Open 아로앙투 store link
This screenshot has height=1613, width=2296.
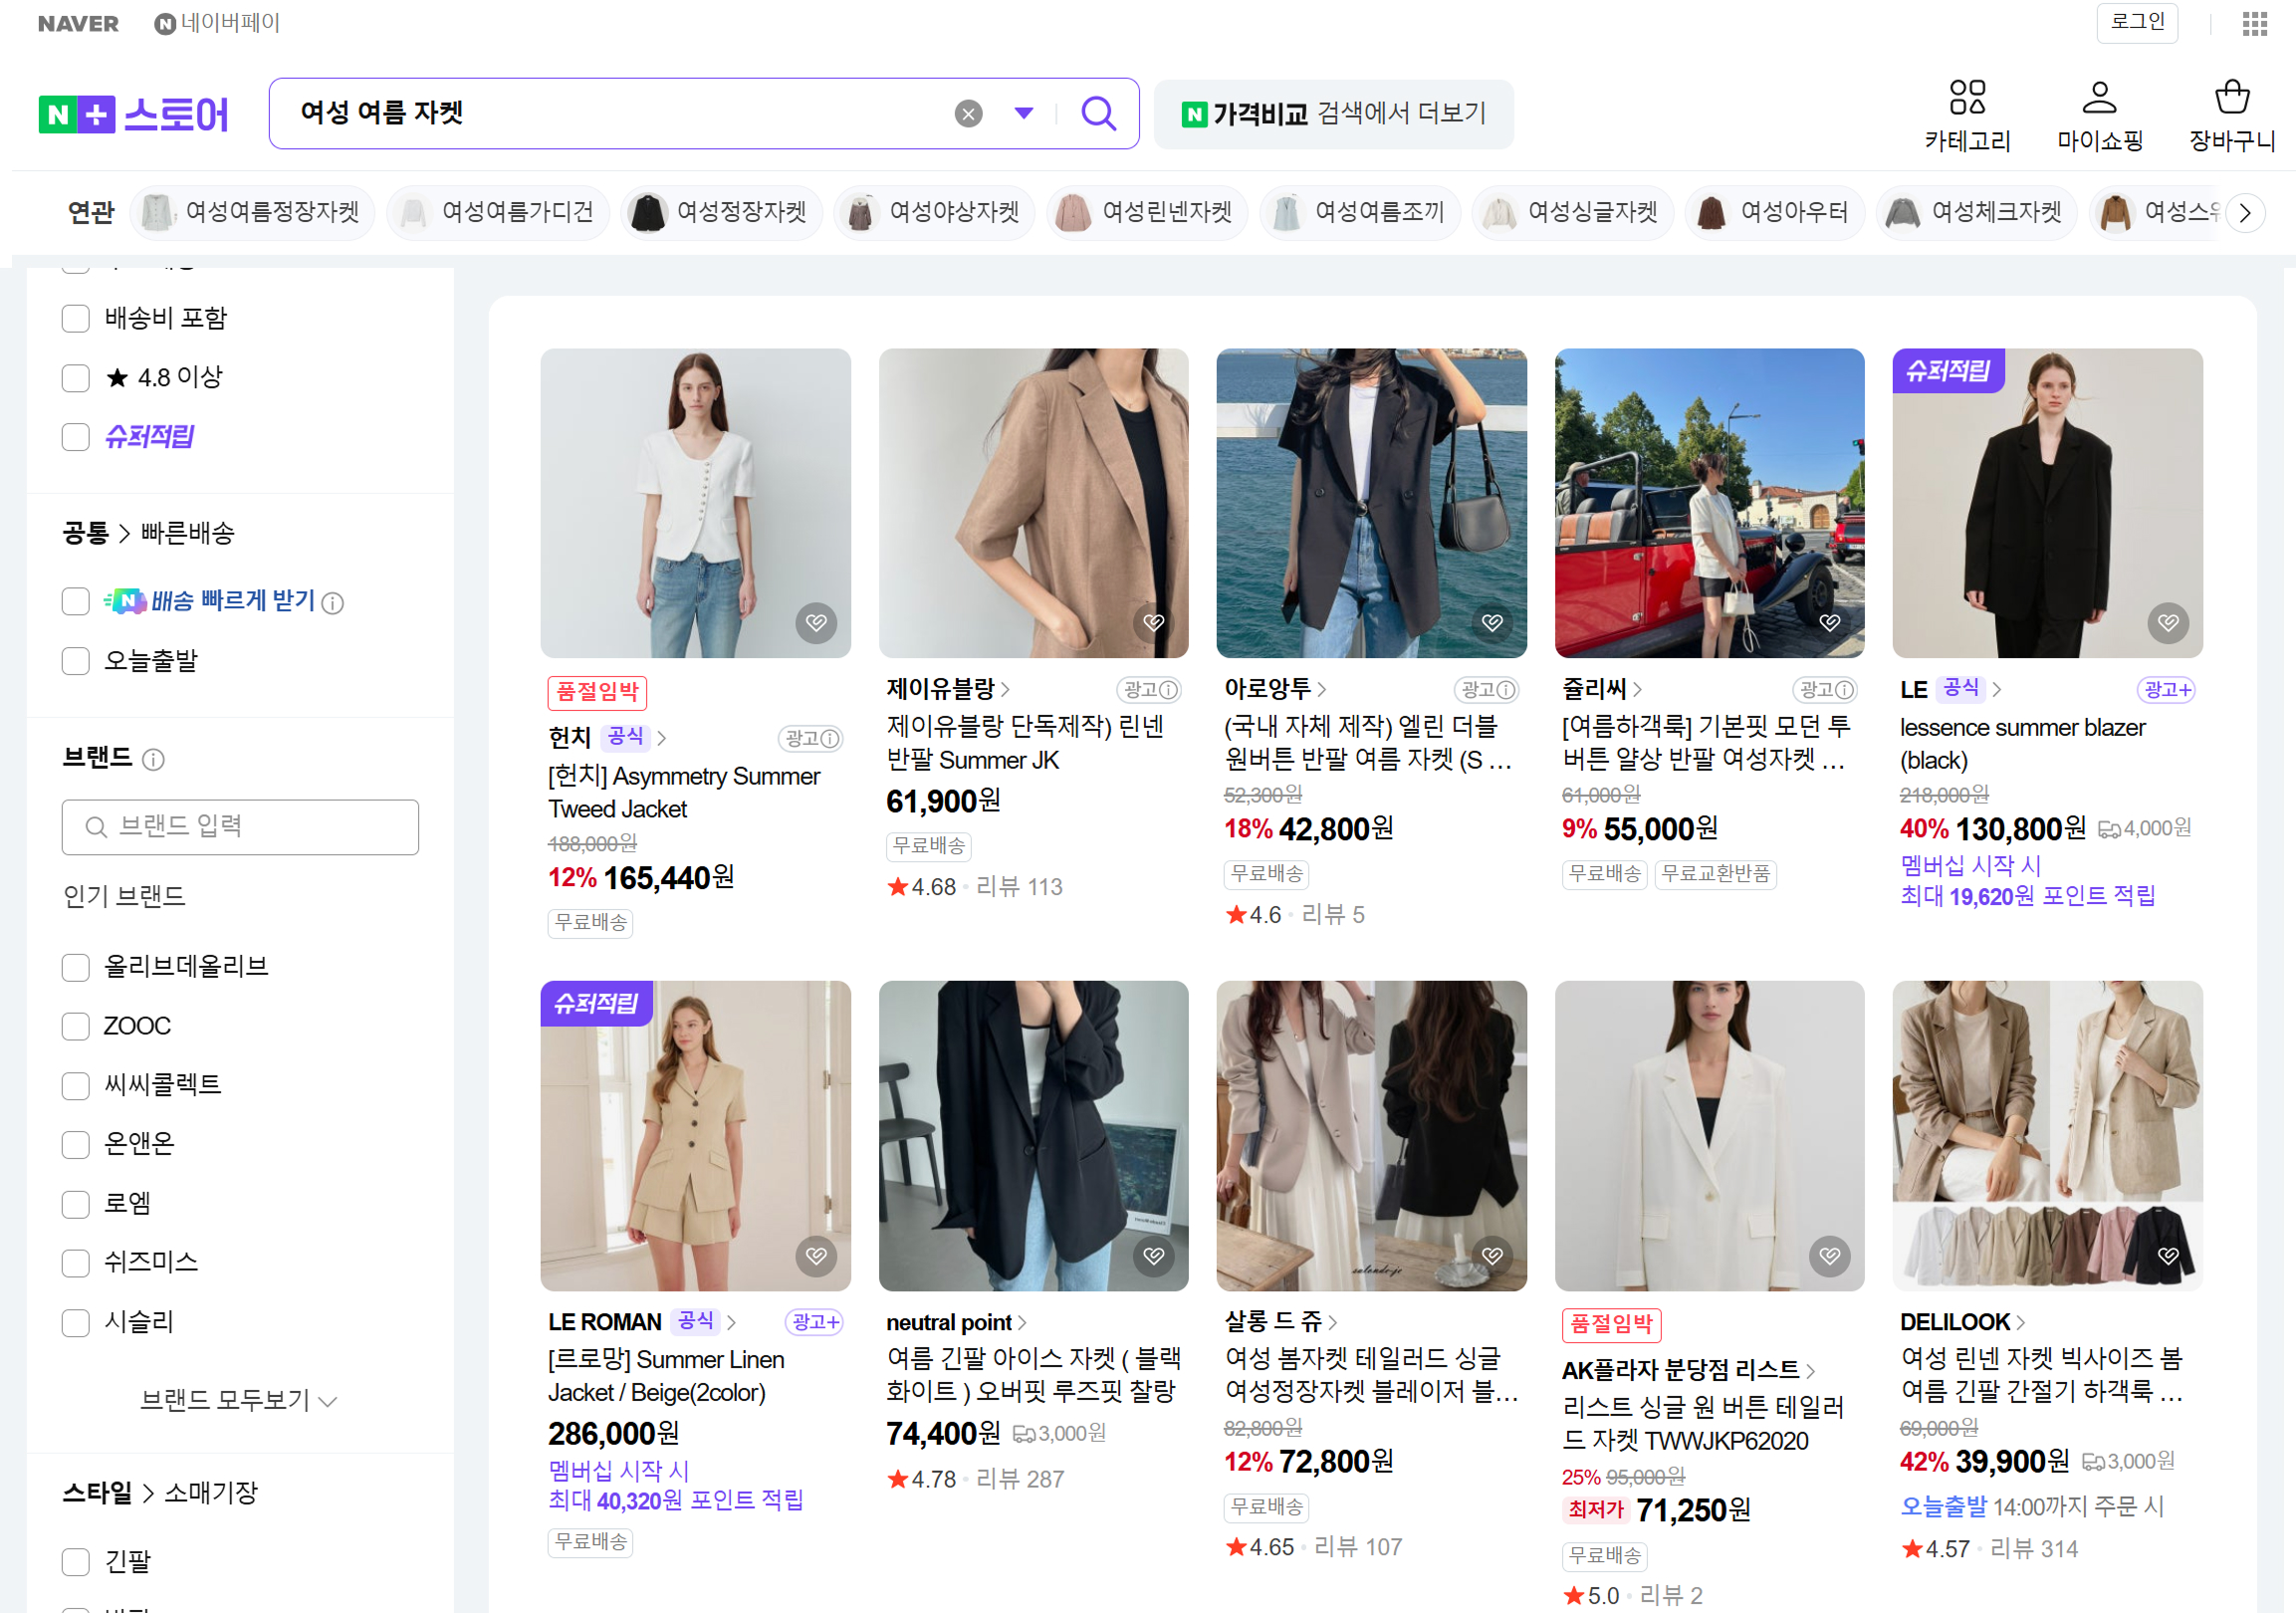tap(1275, 689)
